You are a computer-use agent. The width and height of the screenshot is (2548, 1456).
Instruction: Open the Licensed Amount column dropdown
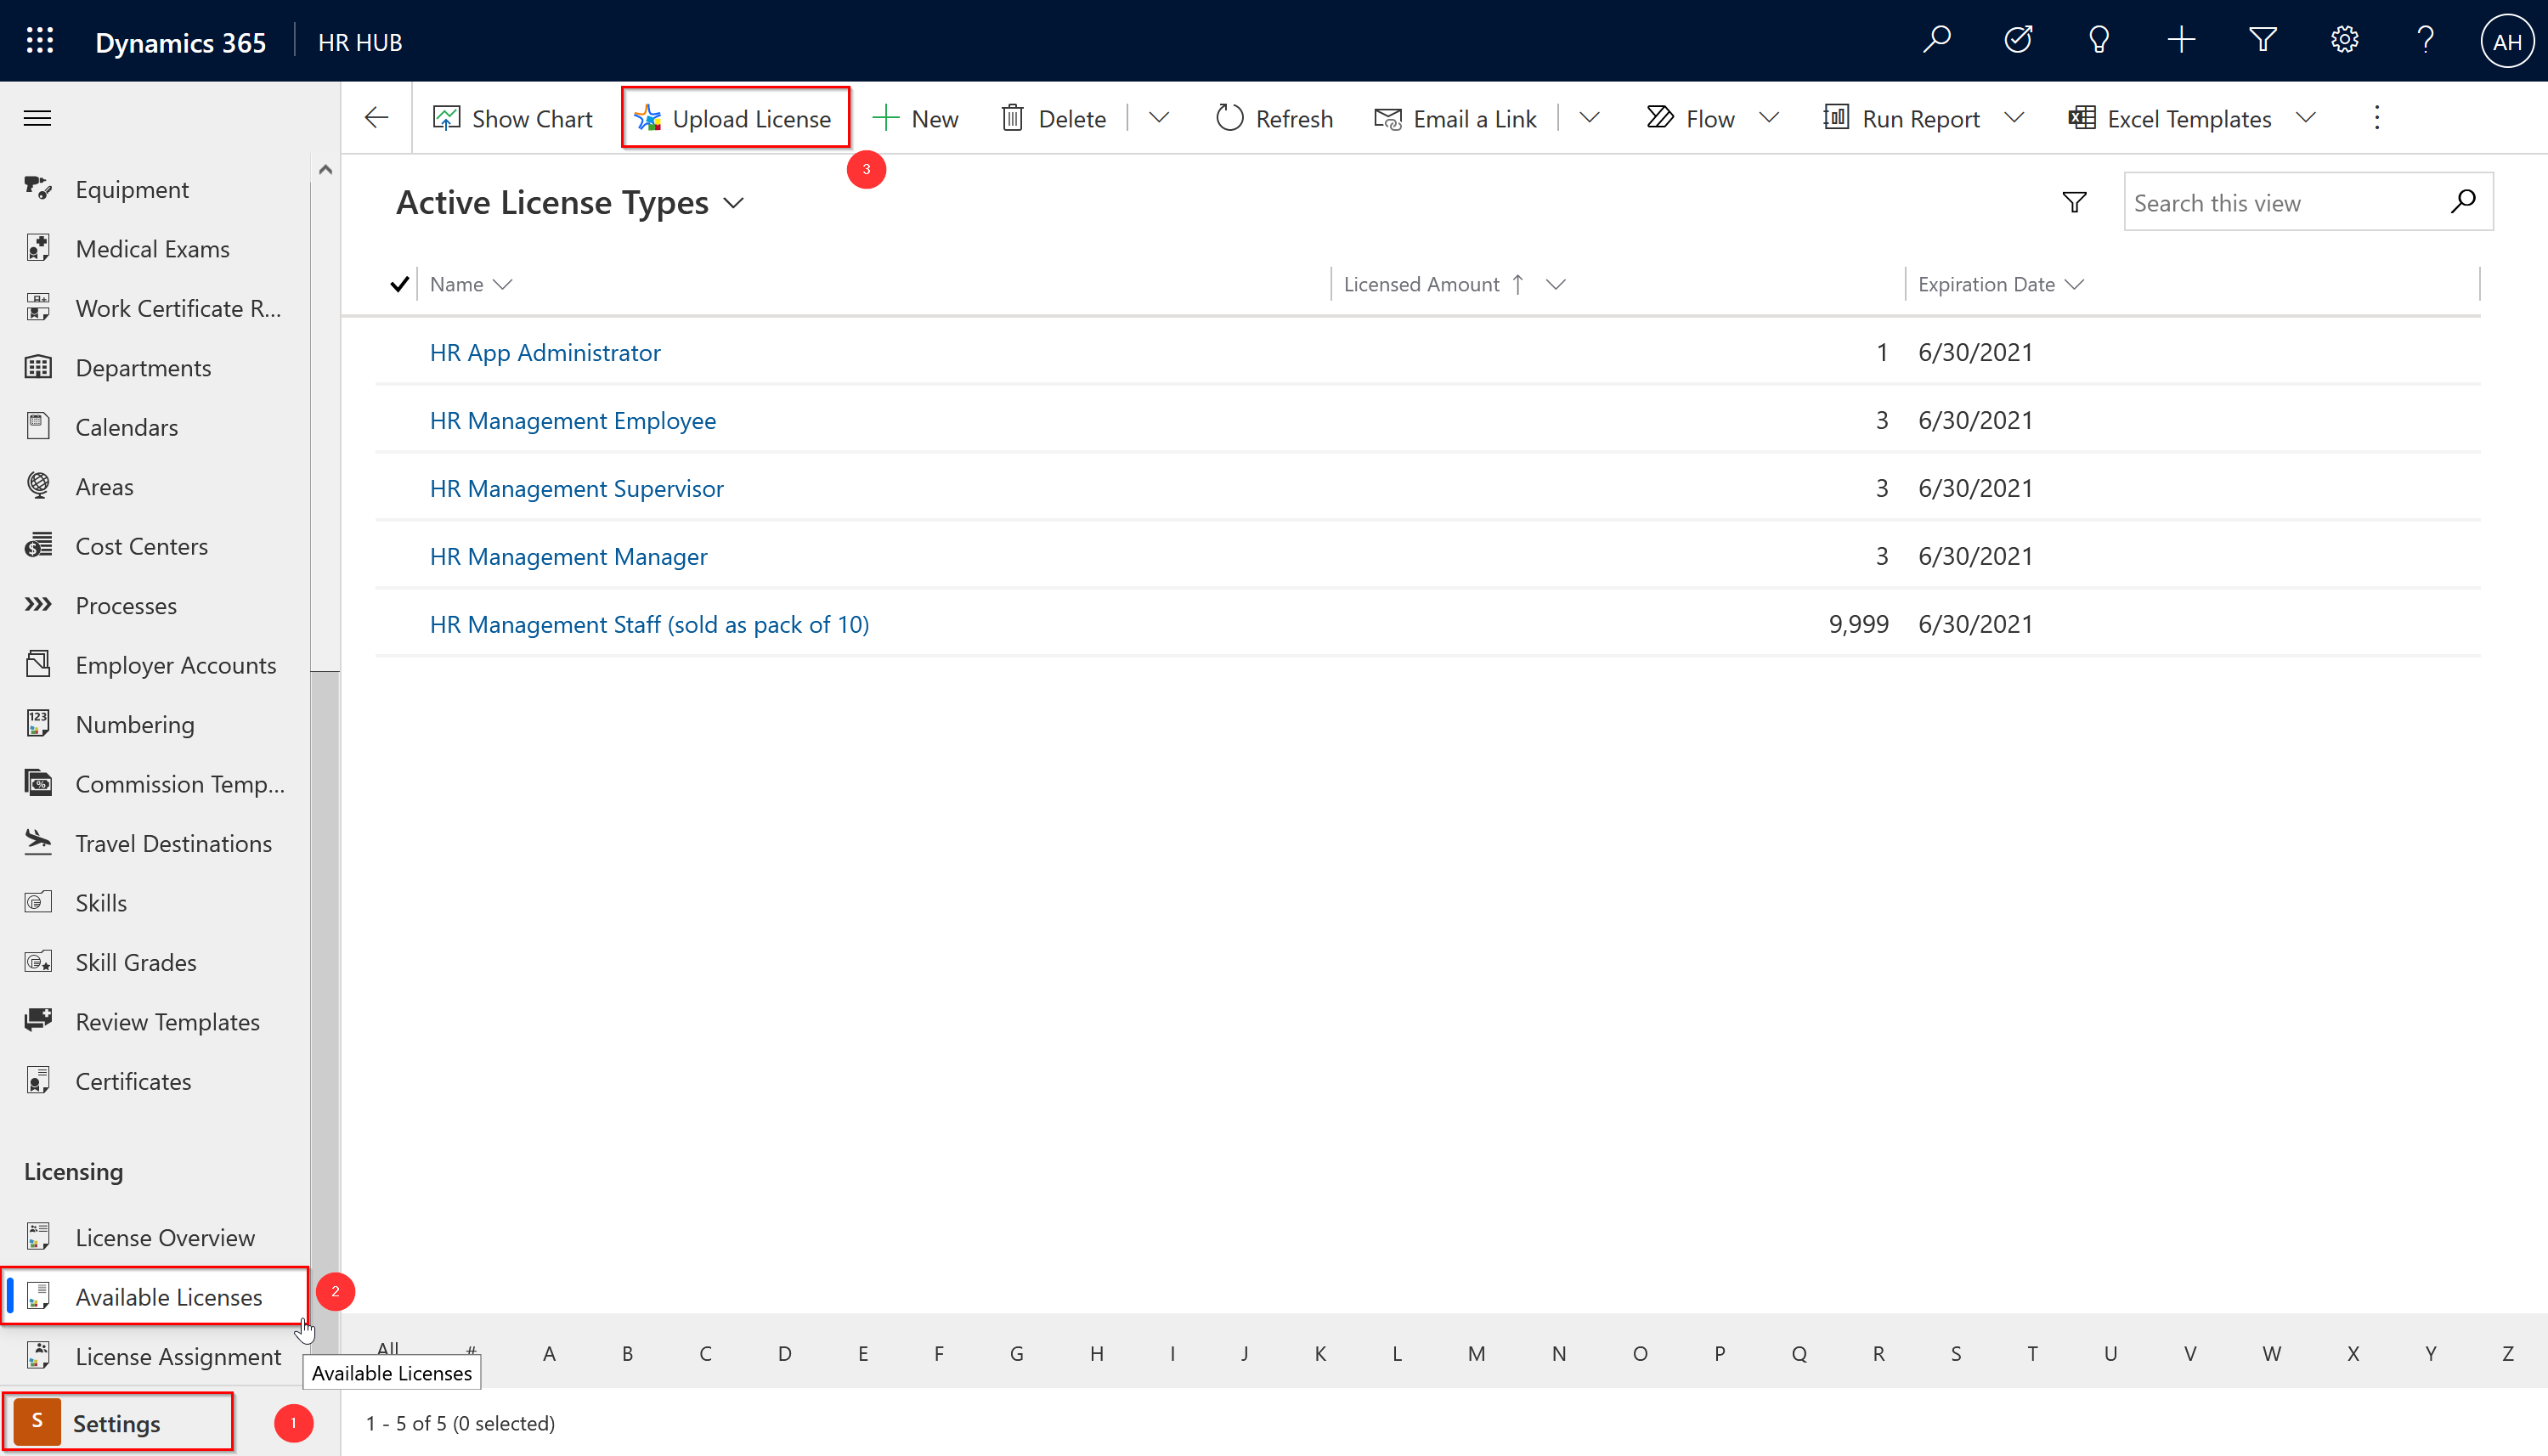click(1555, 284)
